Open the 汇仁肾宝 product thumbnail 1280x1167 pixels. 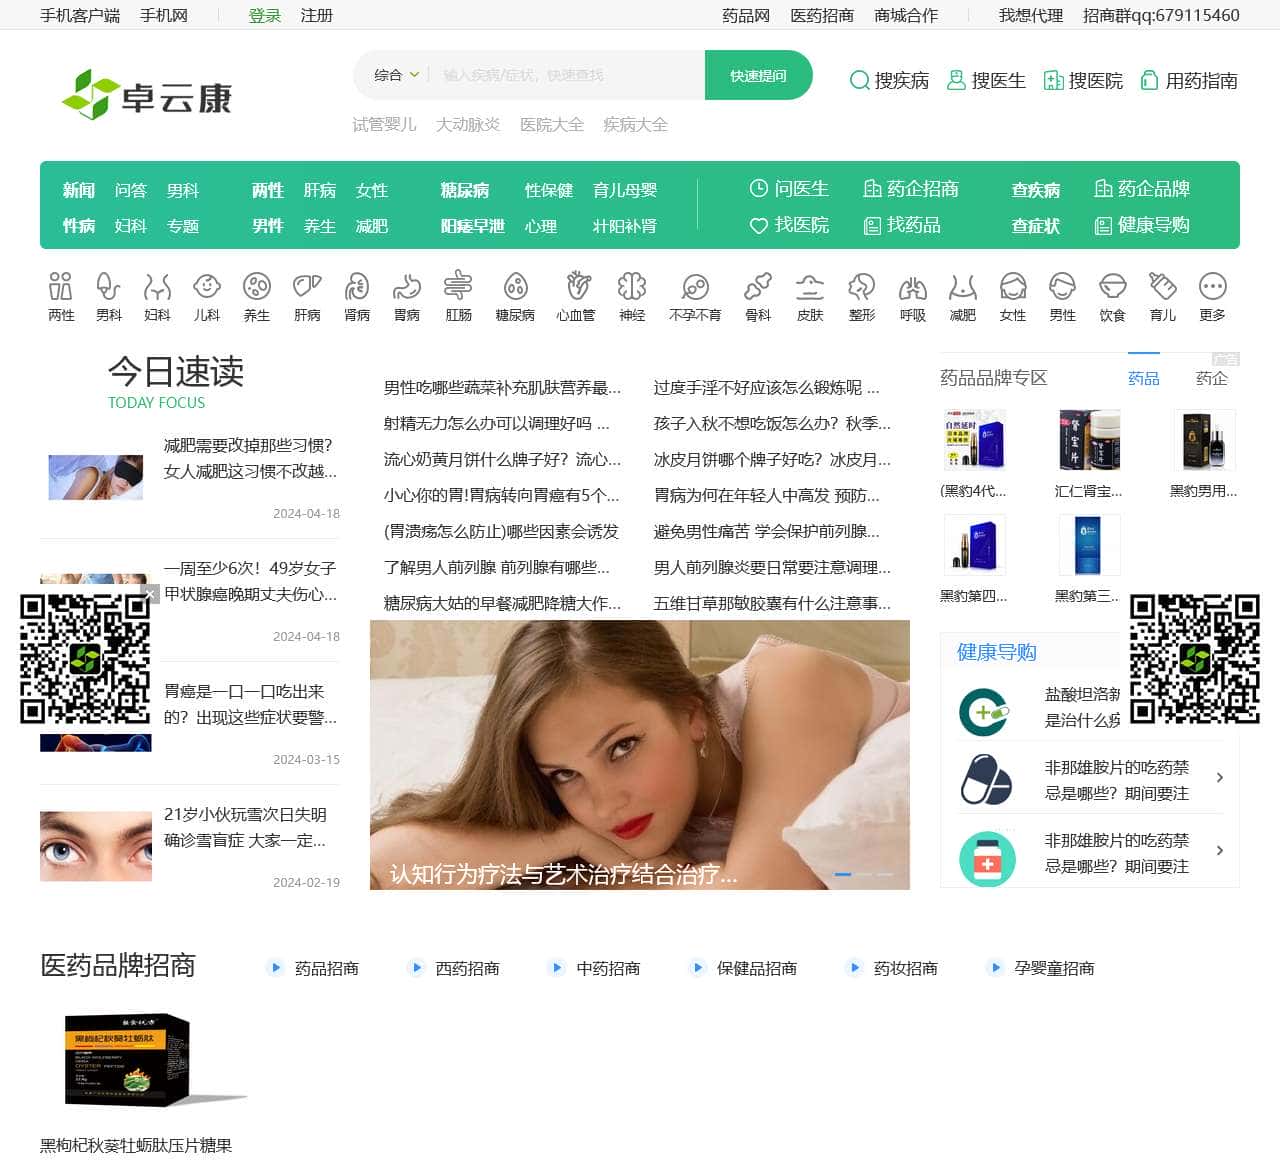tap(1089, 439)
